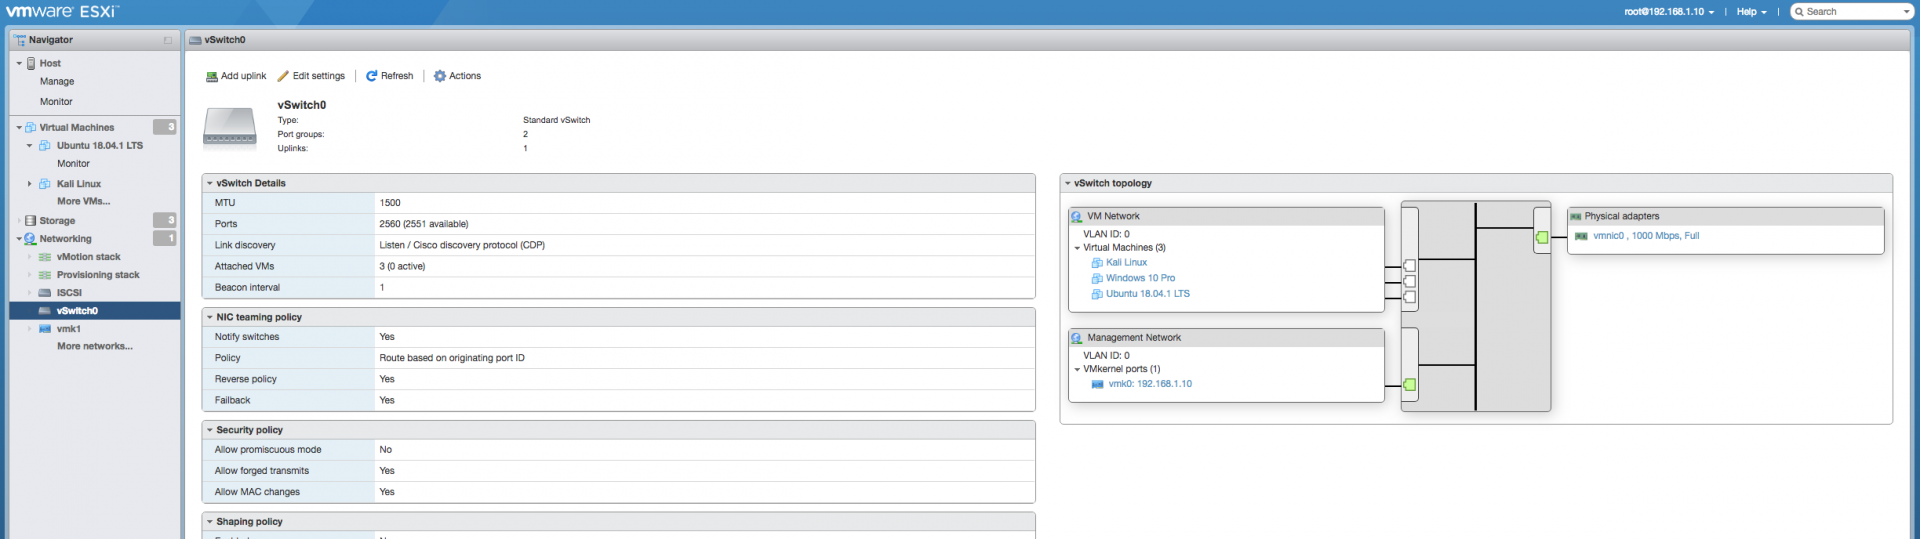Image resolution: width=1920 pixels, height=539 pixels.
Task: Click the Provisioning stack icon
Action: (x=45, y=275)
